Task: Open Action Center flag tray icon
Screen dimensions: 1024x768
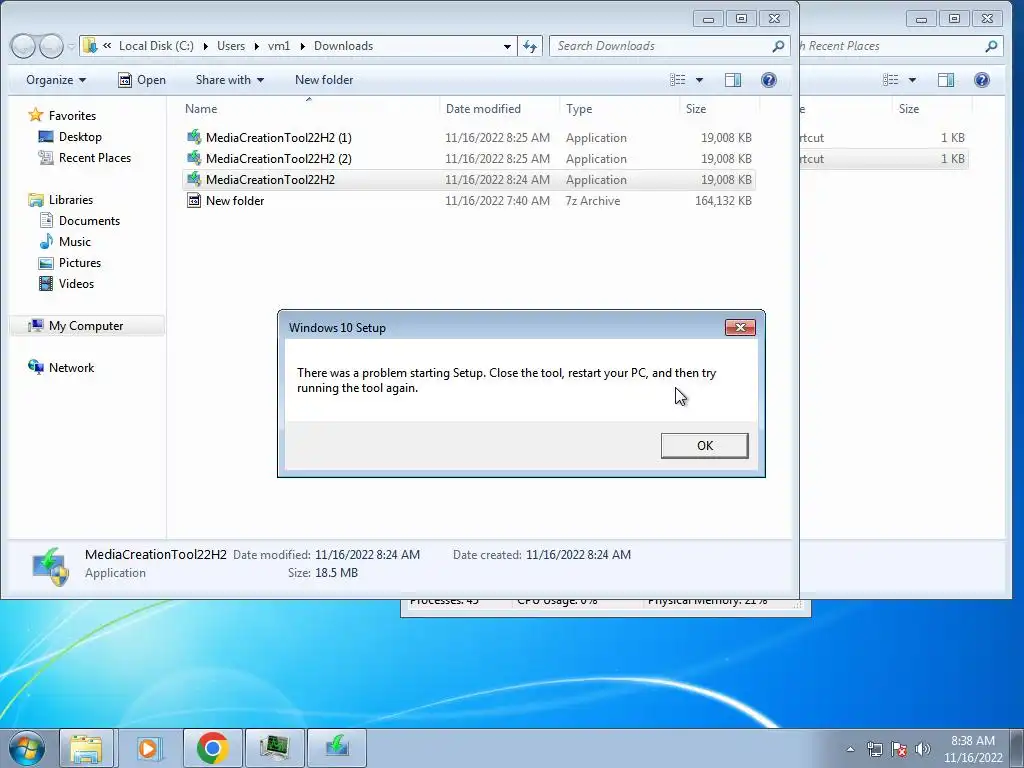Action: [x=899, y=749]
